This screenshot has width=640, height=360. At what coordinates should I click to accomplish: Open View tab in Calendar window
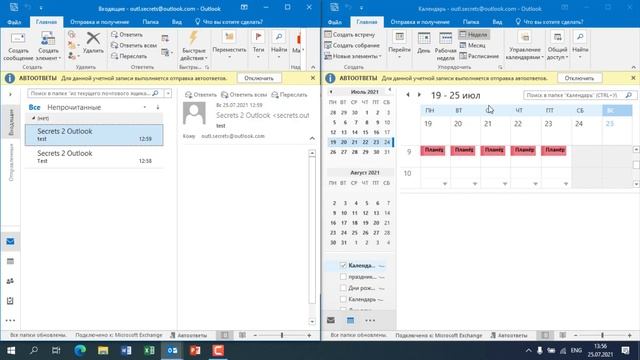pos(497,22)
